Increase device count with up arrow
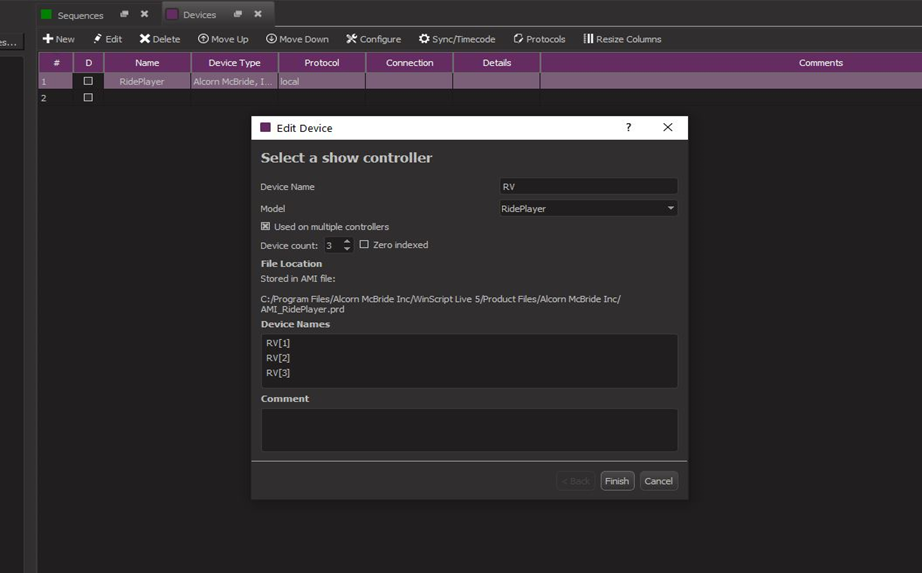 (x=347, y=241)
